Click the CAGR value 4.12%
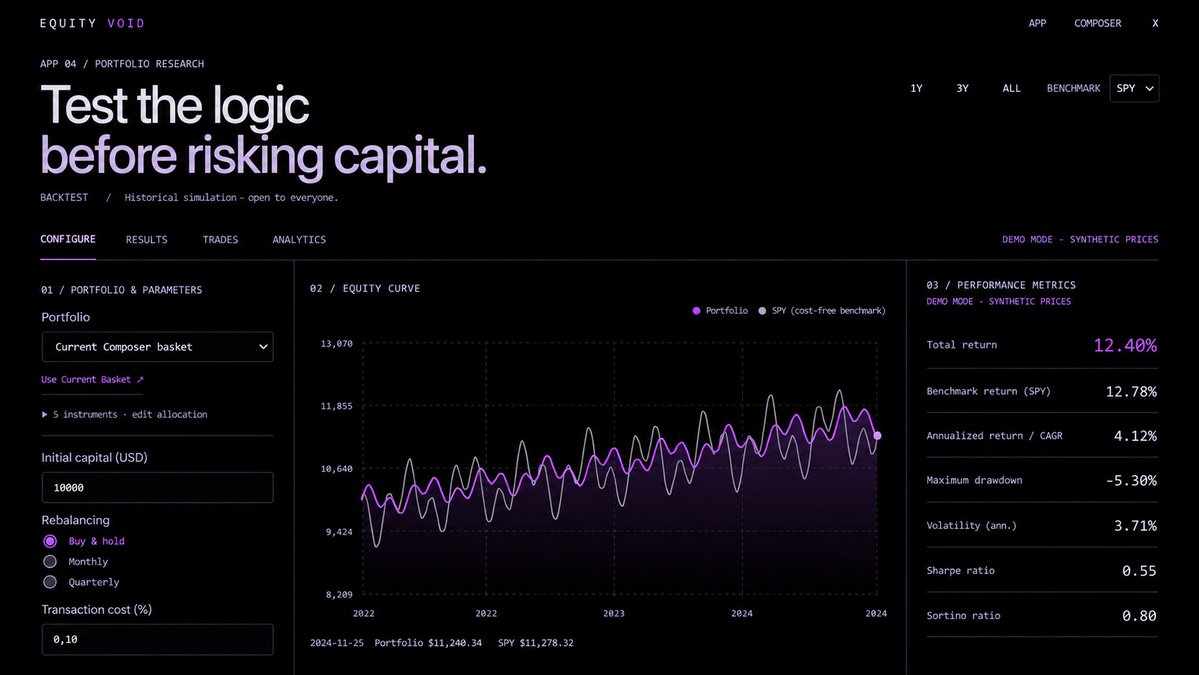The height and width of the screenshot is (675, 1199). pos(1135,436)
